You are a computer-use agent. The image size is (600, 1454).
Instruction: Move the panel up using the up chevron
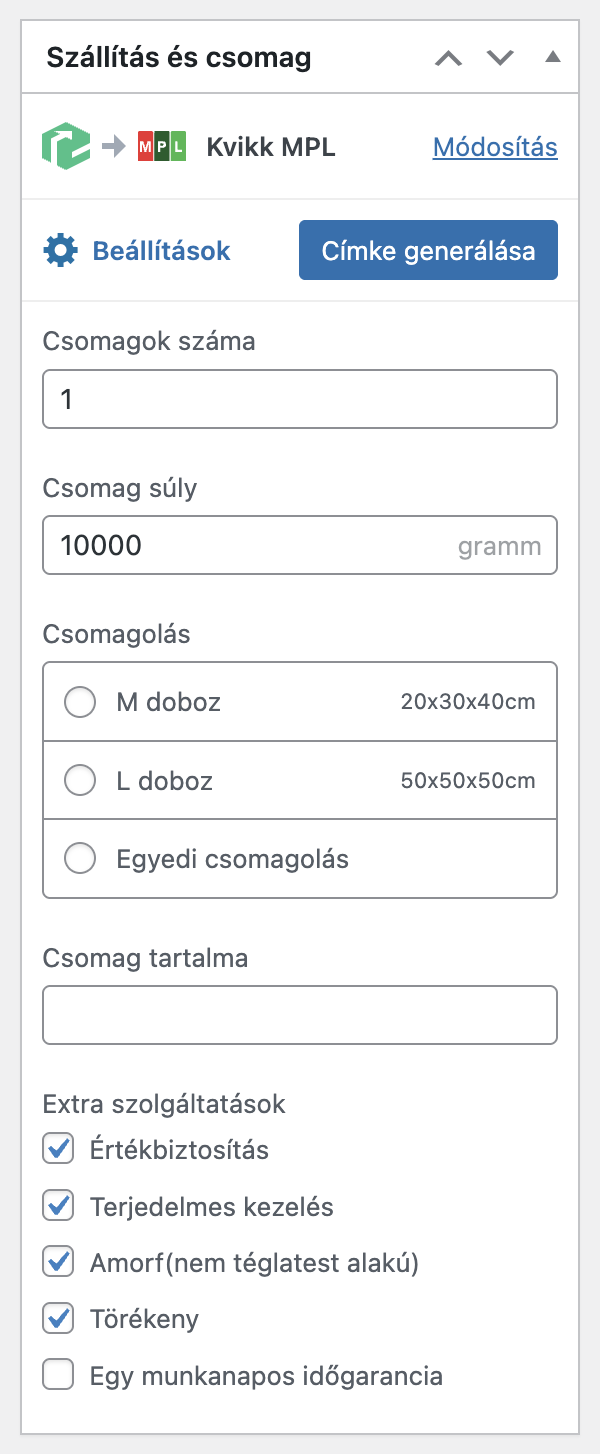448,57
